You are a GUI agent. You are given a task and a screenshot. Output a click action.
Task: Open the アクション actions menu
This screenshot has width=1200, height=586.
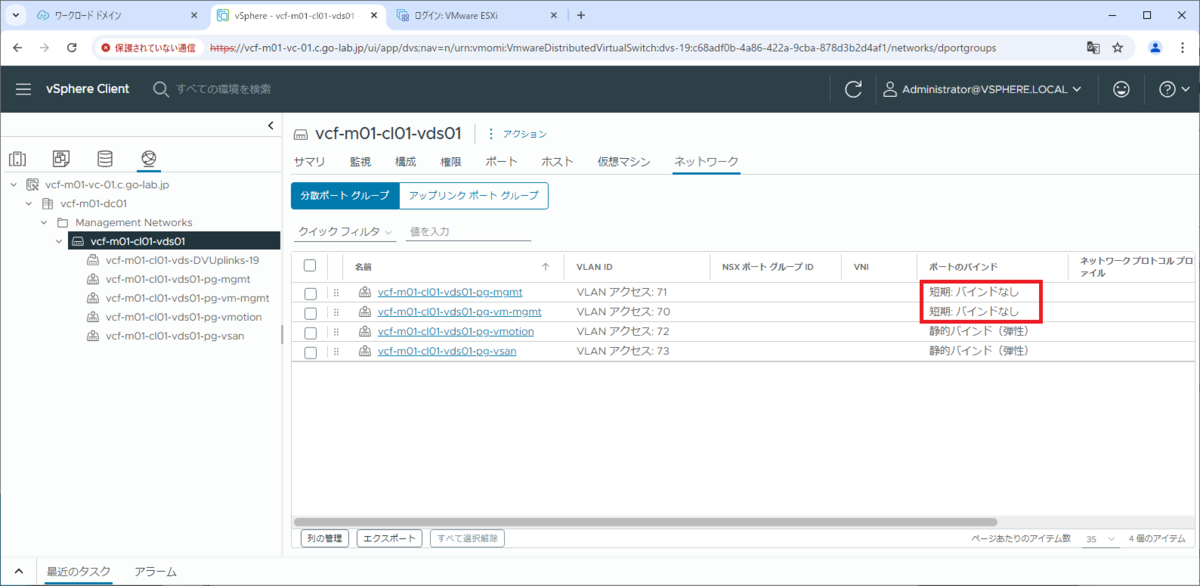coord(518,134)
